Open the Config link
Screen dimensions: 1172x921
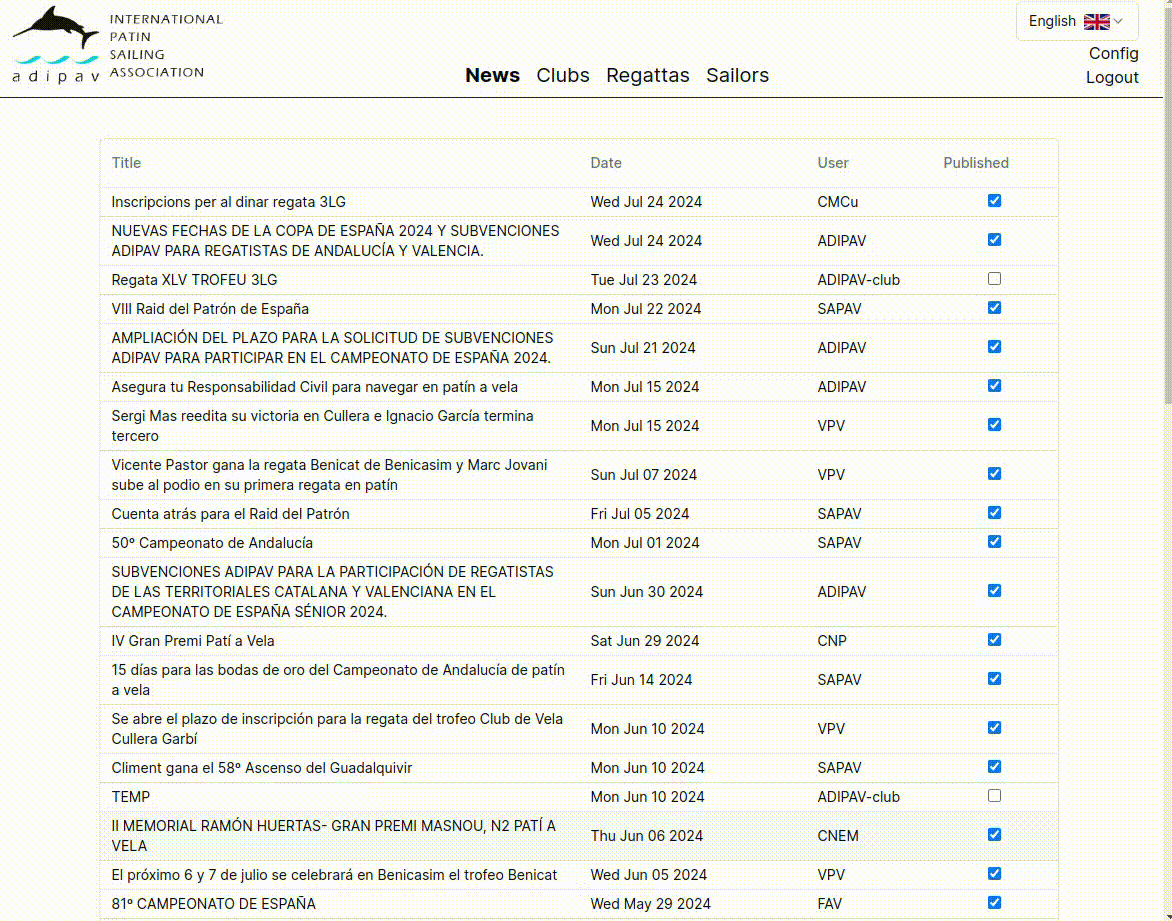coord(1113,53)
